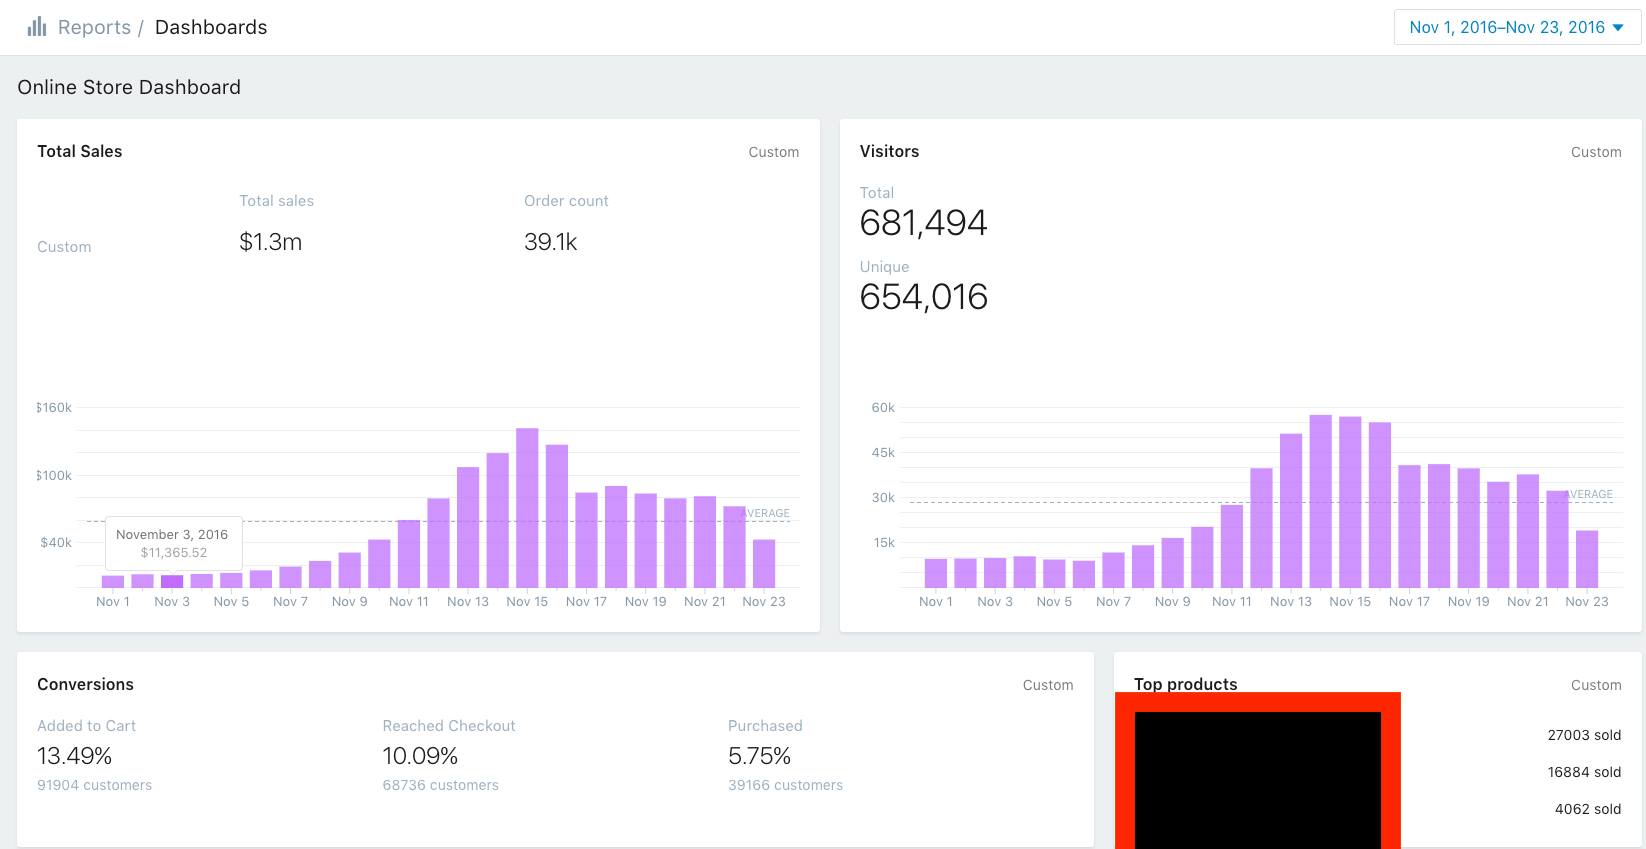This screenshot has width=1646, height=849.
Task: Click the tallest sales bar for Nov 15
Action: click(527, 507)
